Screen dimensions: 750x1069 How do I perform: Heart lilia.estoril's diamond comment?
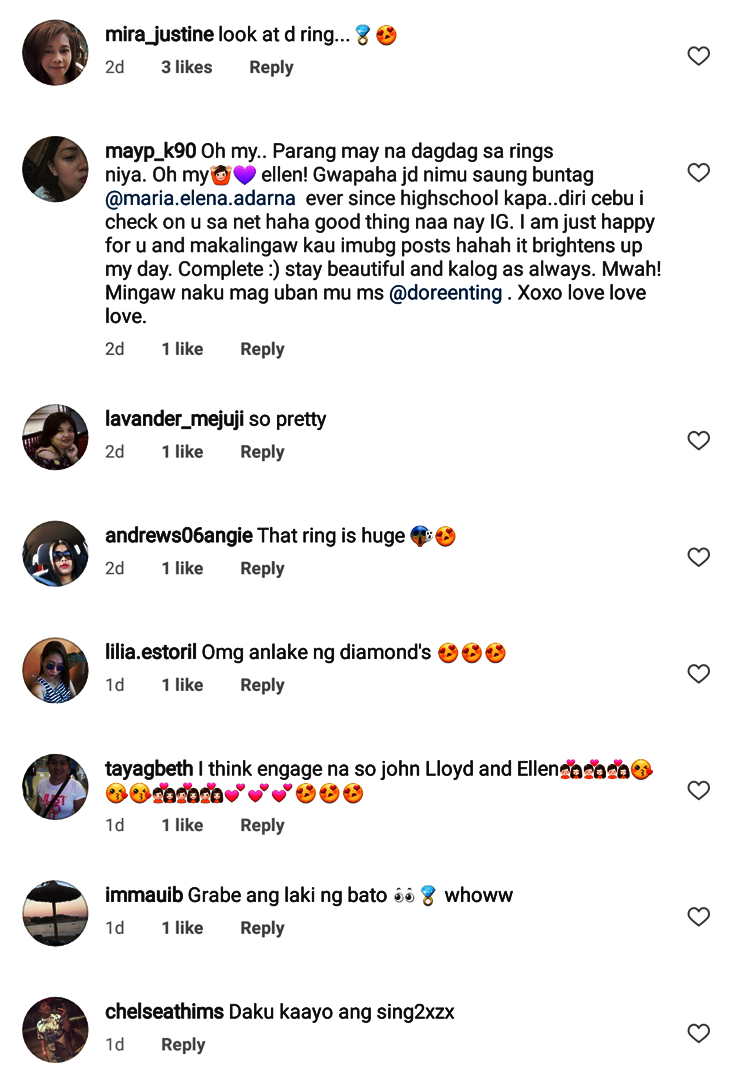tap(699, 674)
